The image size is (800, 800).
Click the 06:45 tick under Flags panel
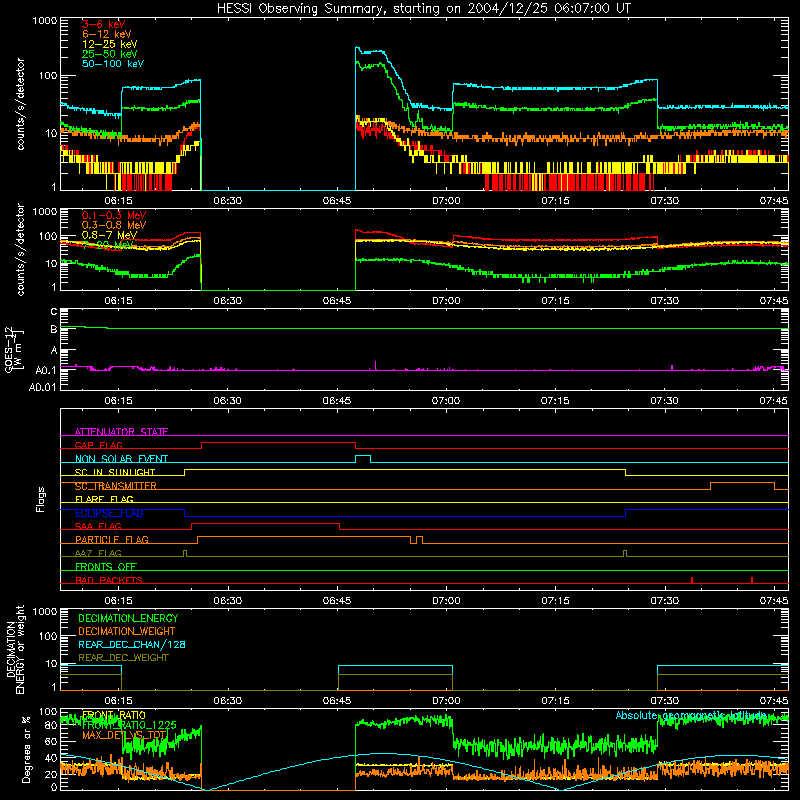click(x=337, y=601)
